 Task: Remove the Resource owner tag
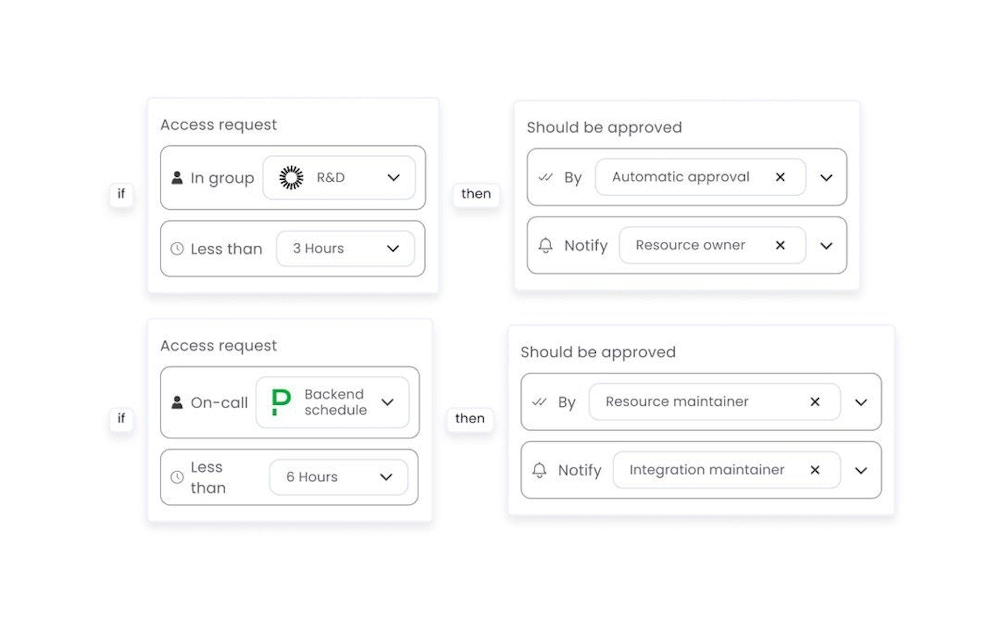(x=781, y=245)
